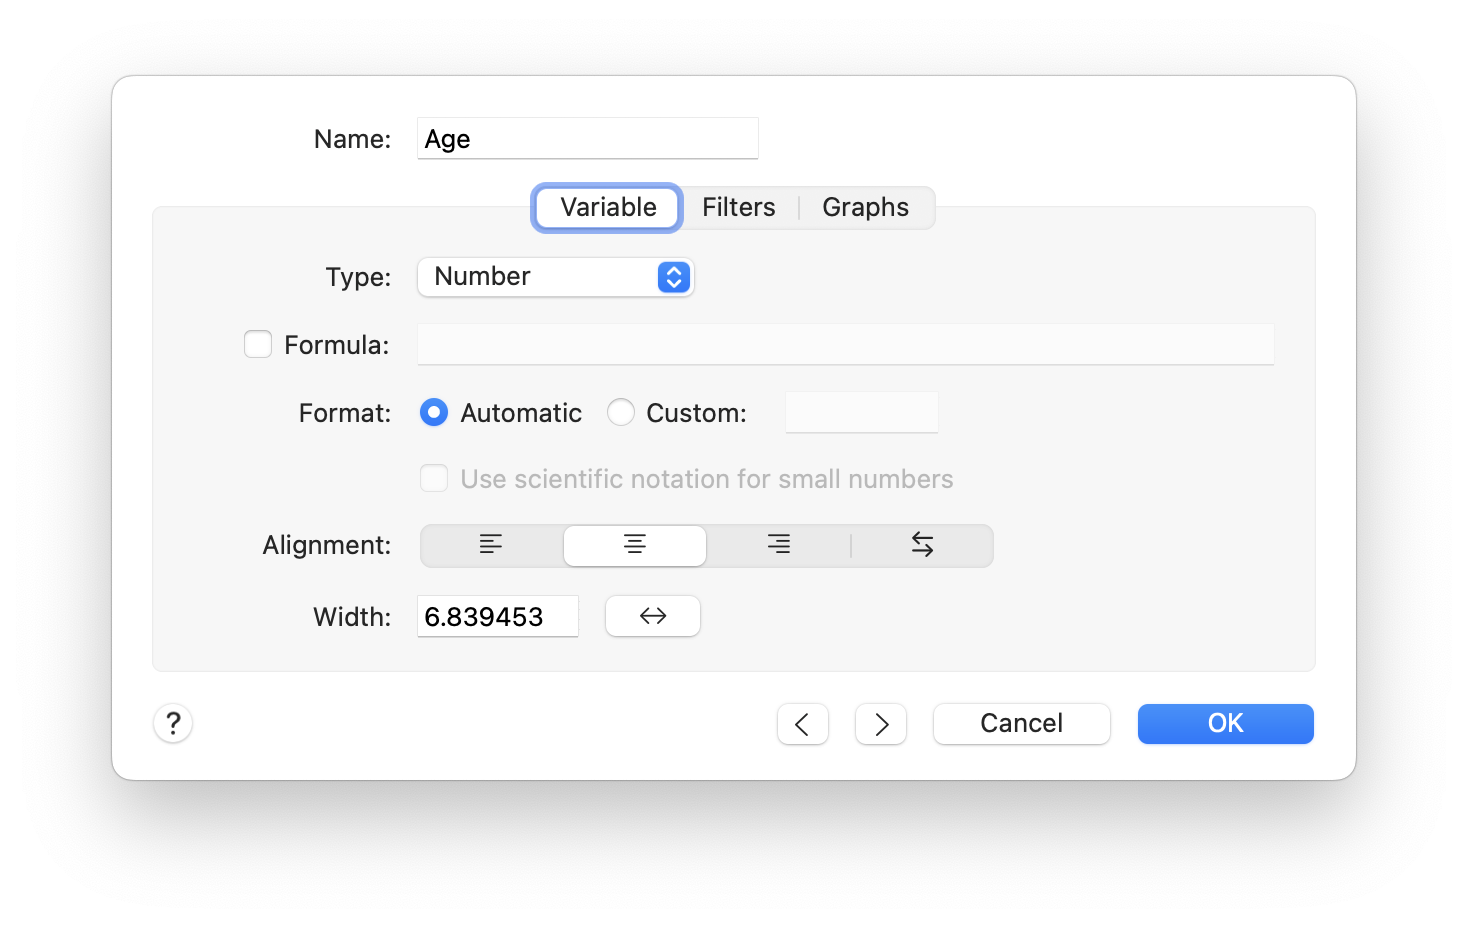The image size is (1468, 928).
Task: Select the Automatic format radio button
Action: click(x=434, y=412)
